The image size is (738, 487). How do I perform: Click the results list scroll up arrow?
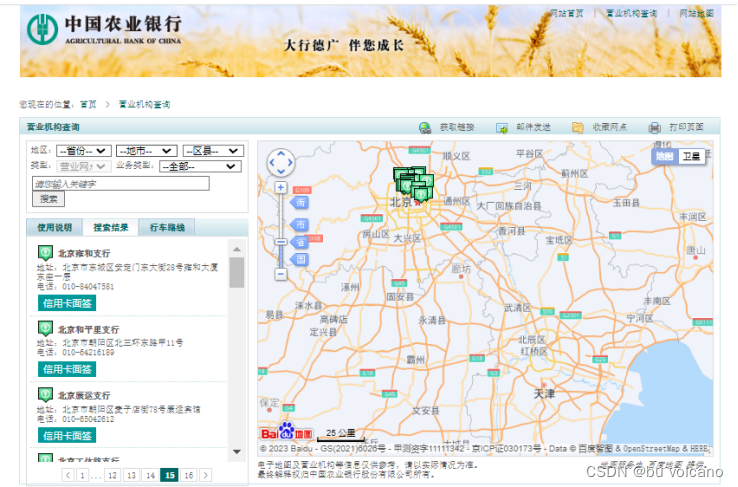[x=237, y=249]
